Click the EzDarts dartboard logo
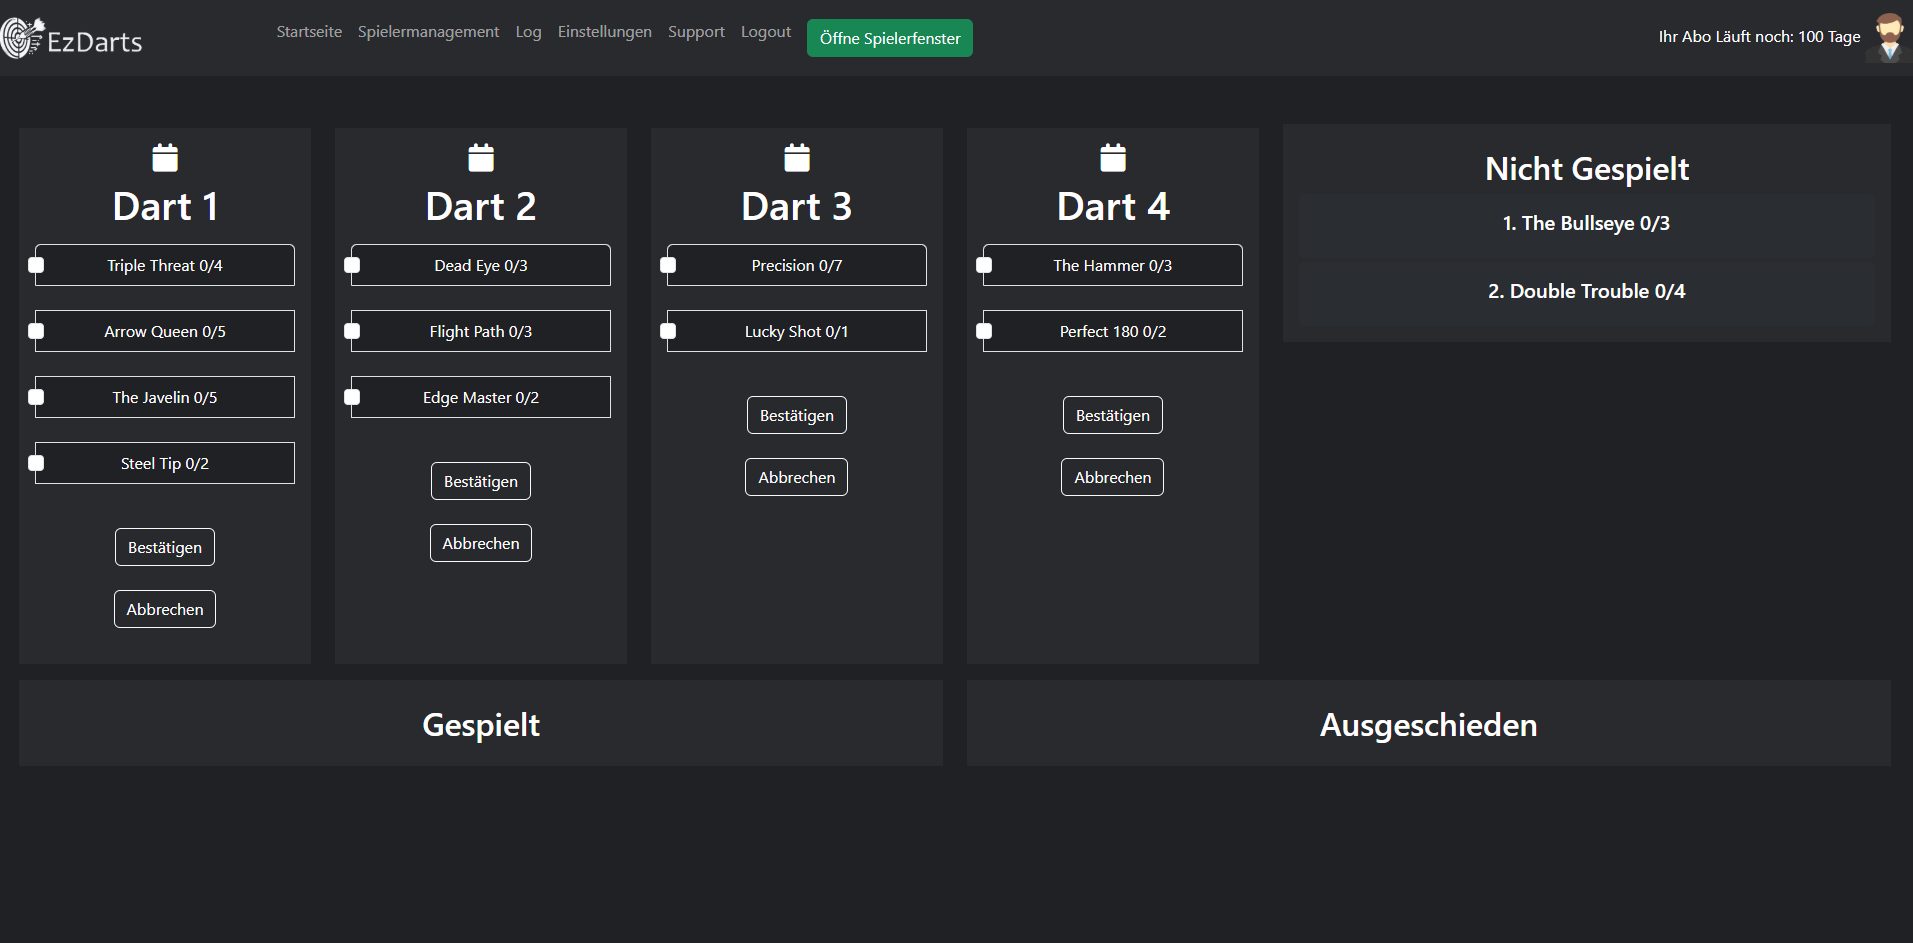The height and width of the screenshot is (943, 1913). pos(22,39)
